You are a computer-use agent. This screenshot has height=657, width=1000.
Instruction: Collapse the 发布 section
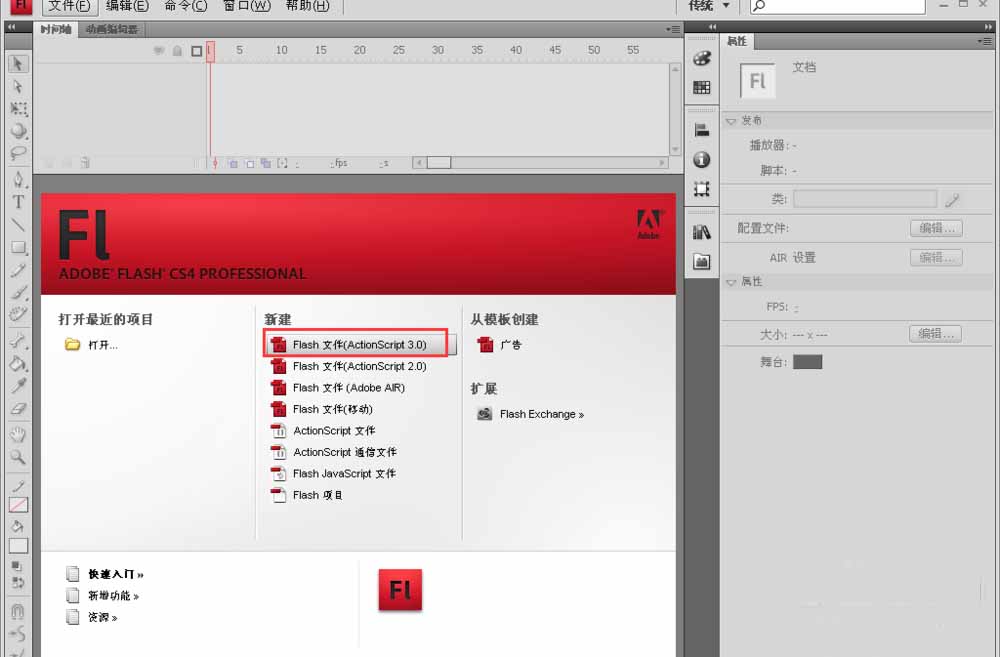[x=731, y=121]
